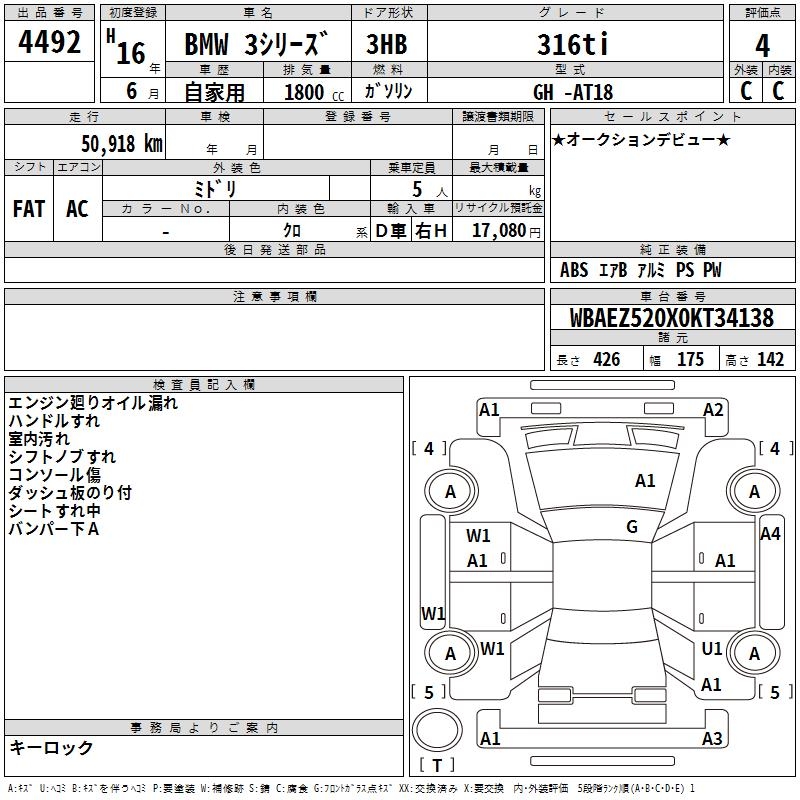Click the sales point オークションデビュー text
800x800 pixels.
(641, 139)
